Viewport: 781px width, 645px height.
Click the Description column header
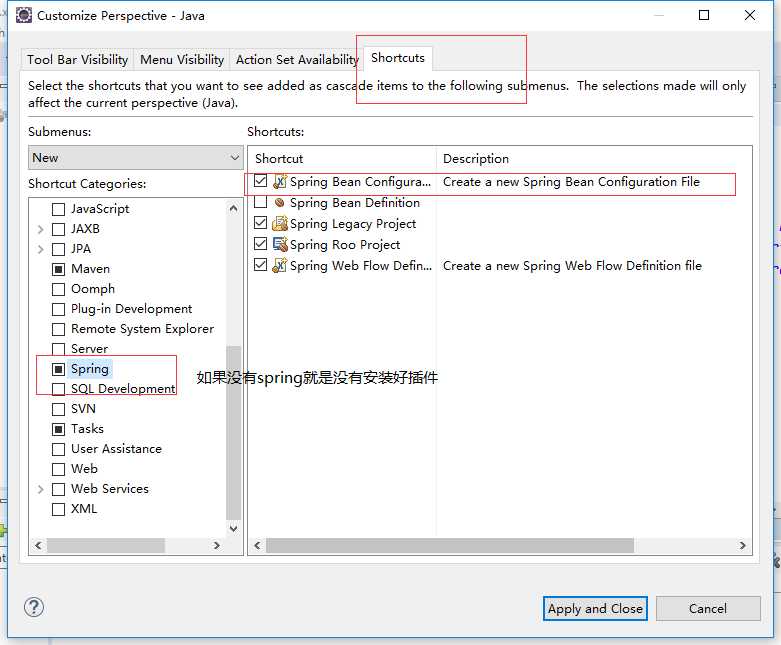coord(594,158)
